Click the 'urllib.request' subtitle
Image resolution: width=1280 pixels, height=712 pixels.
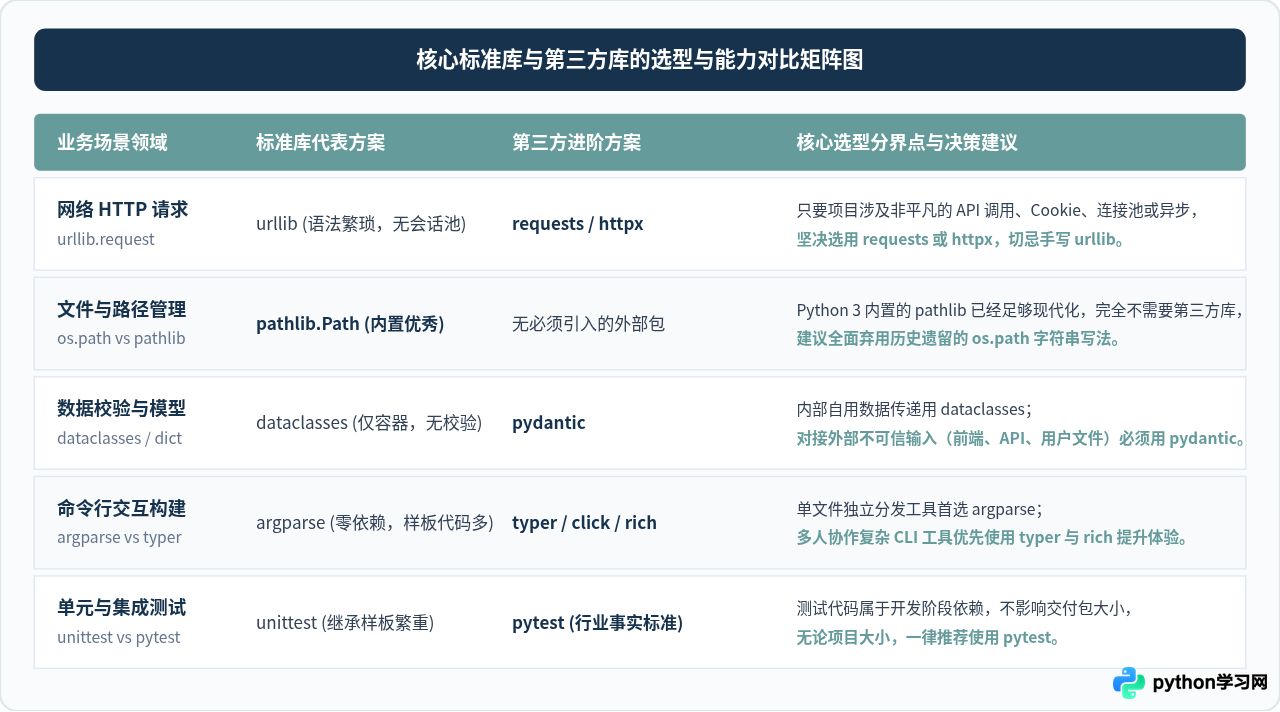pyautogui.click(x=106, y=239)
